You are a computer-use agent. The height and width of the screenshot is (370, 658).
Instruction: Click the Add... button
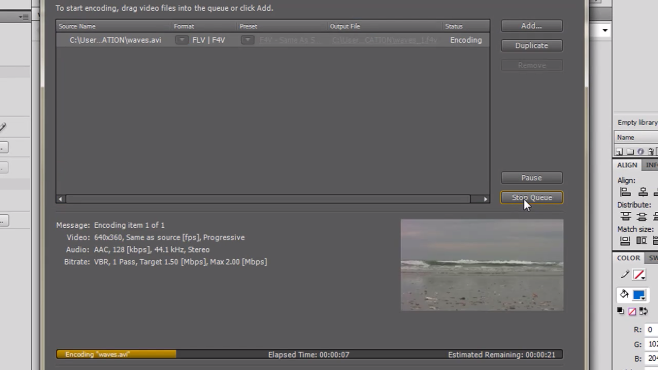point(531,26)
